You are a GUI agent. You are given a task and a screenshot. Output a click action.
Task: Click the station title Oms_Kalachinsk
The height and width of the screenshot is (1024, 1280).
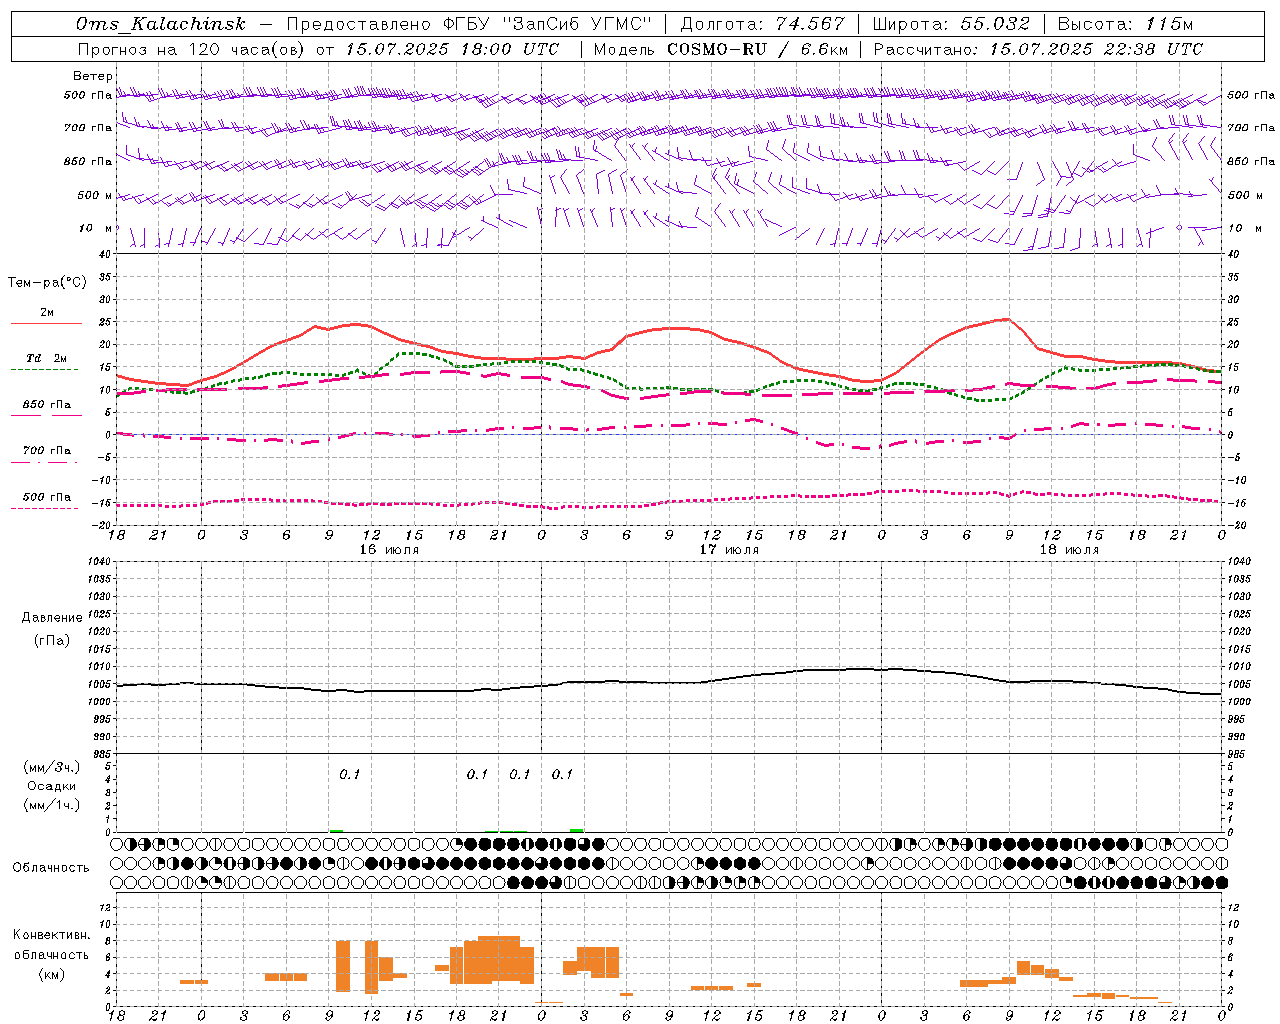coord(160,24)
